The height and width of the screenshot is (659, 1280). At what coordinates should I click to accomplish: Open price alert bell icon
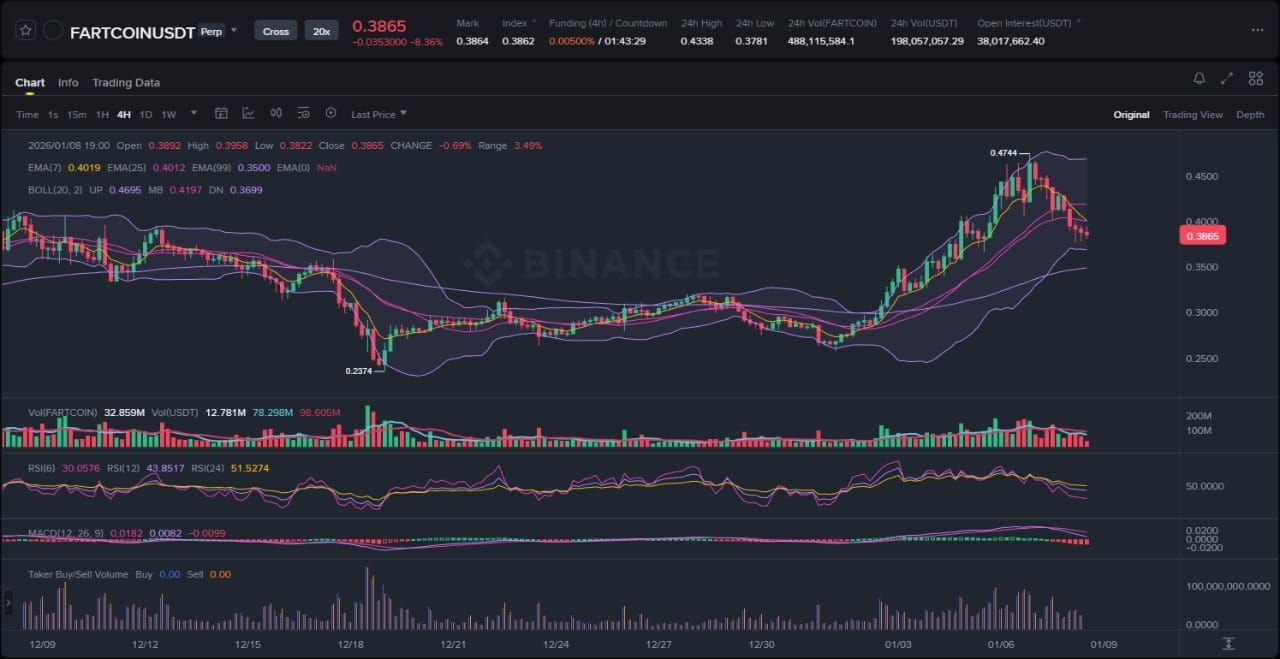pos(1199,78)
